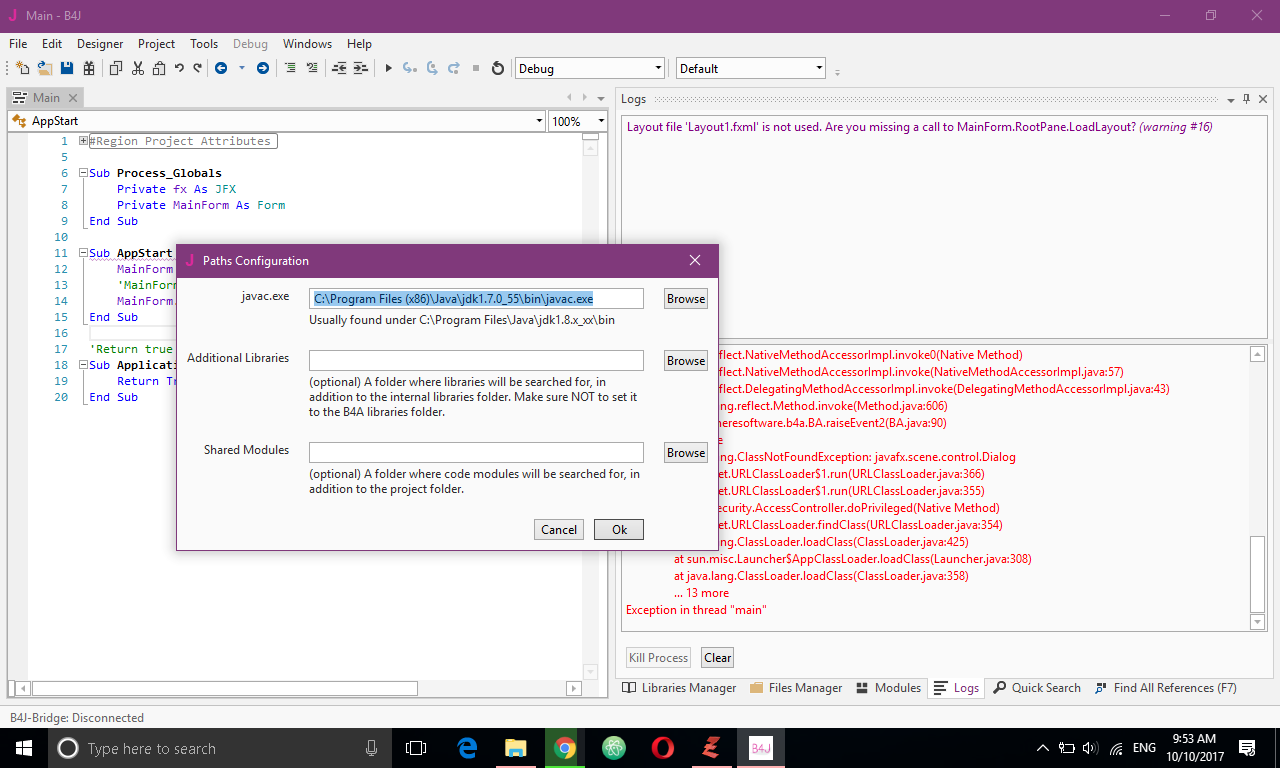Open File Explorer from the taskbar

pos(516,748)
